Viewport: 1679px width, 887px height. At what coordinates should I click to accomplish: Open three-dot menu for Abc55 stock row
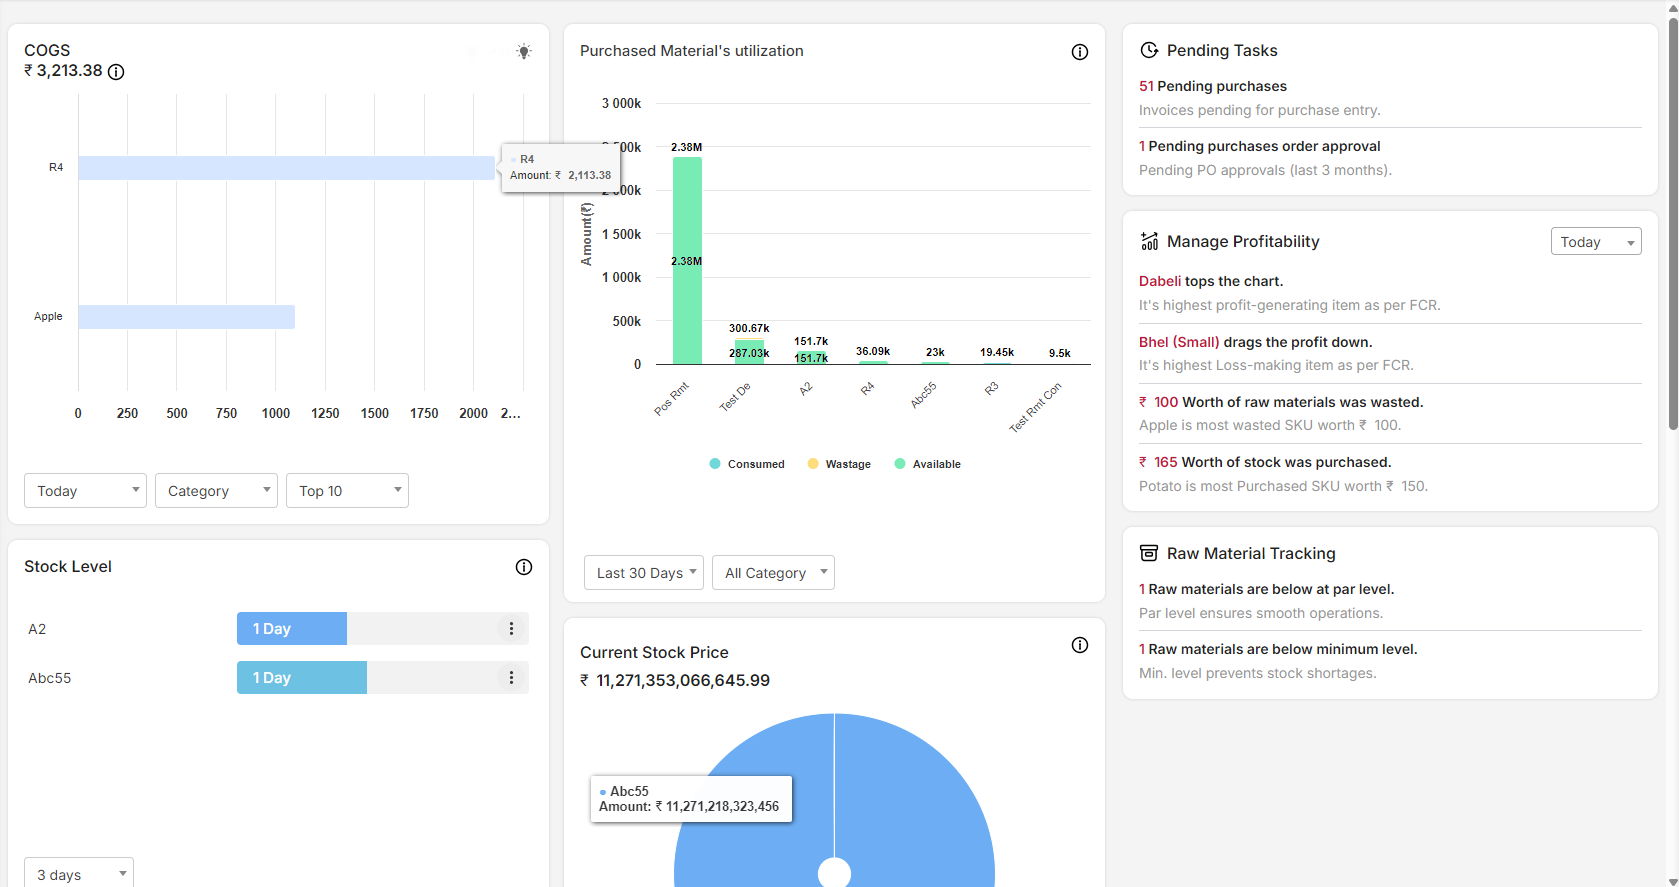point(511,678)
